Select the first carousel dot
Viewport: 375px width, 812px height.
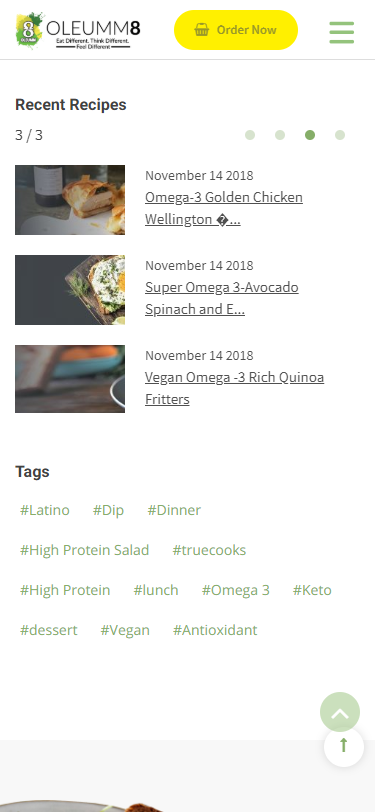click(x=250, y=135)
